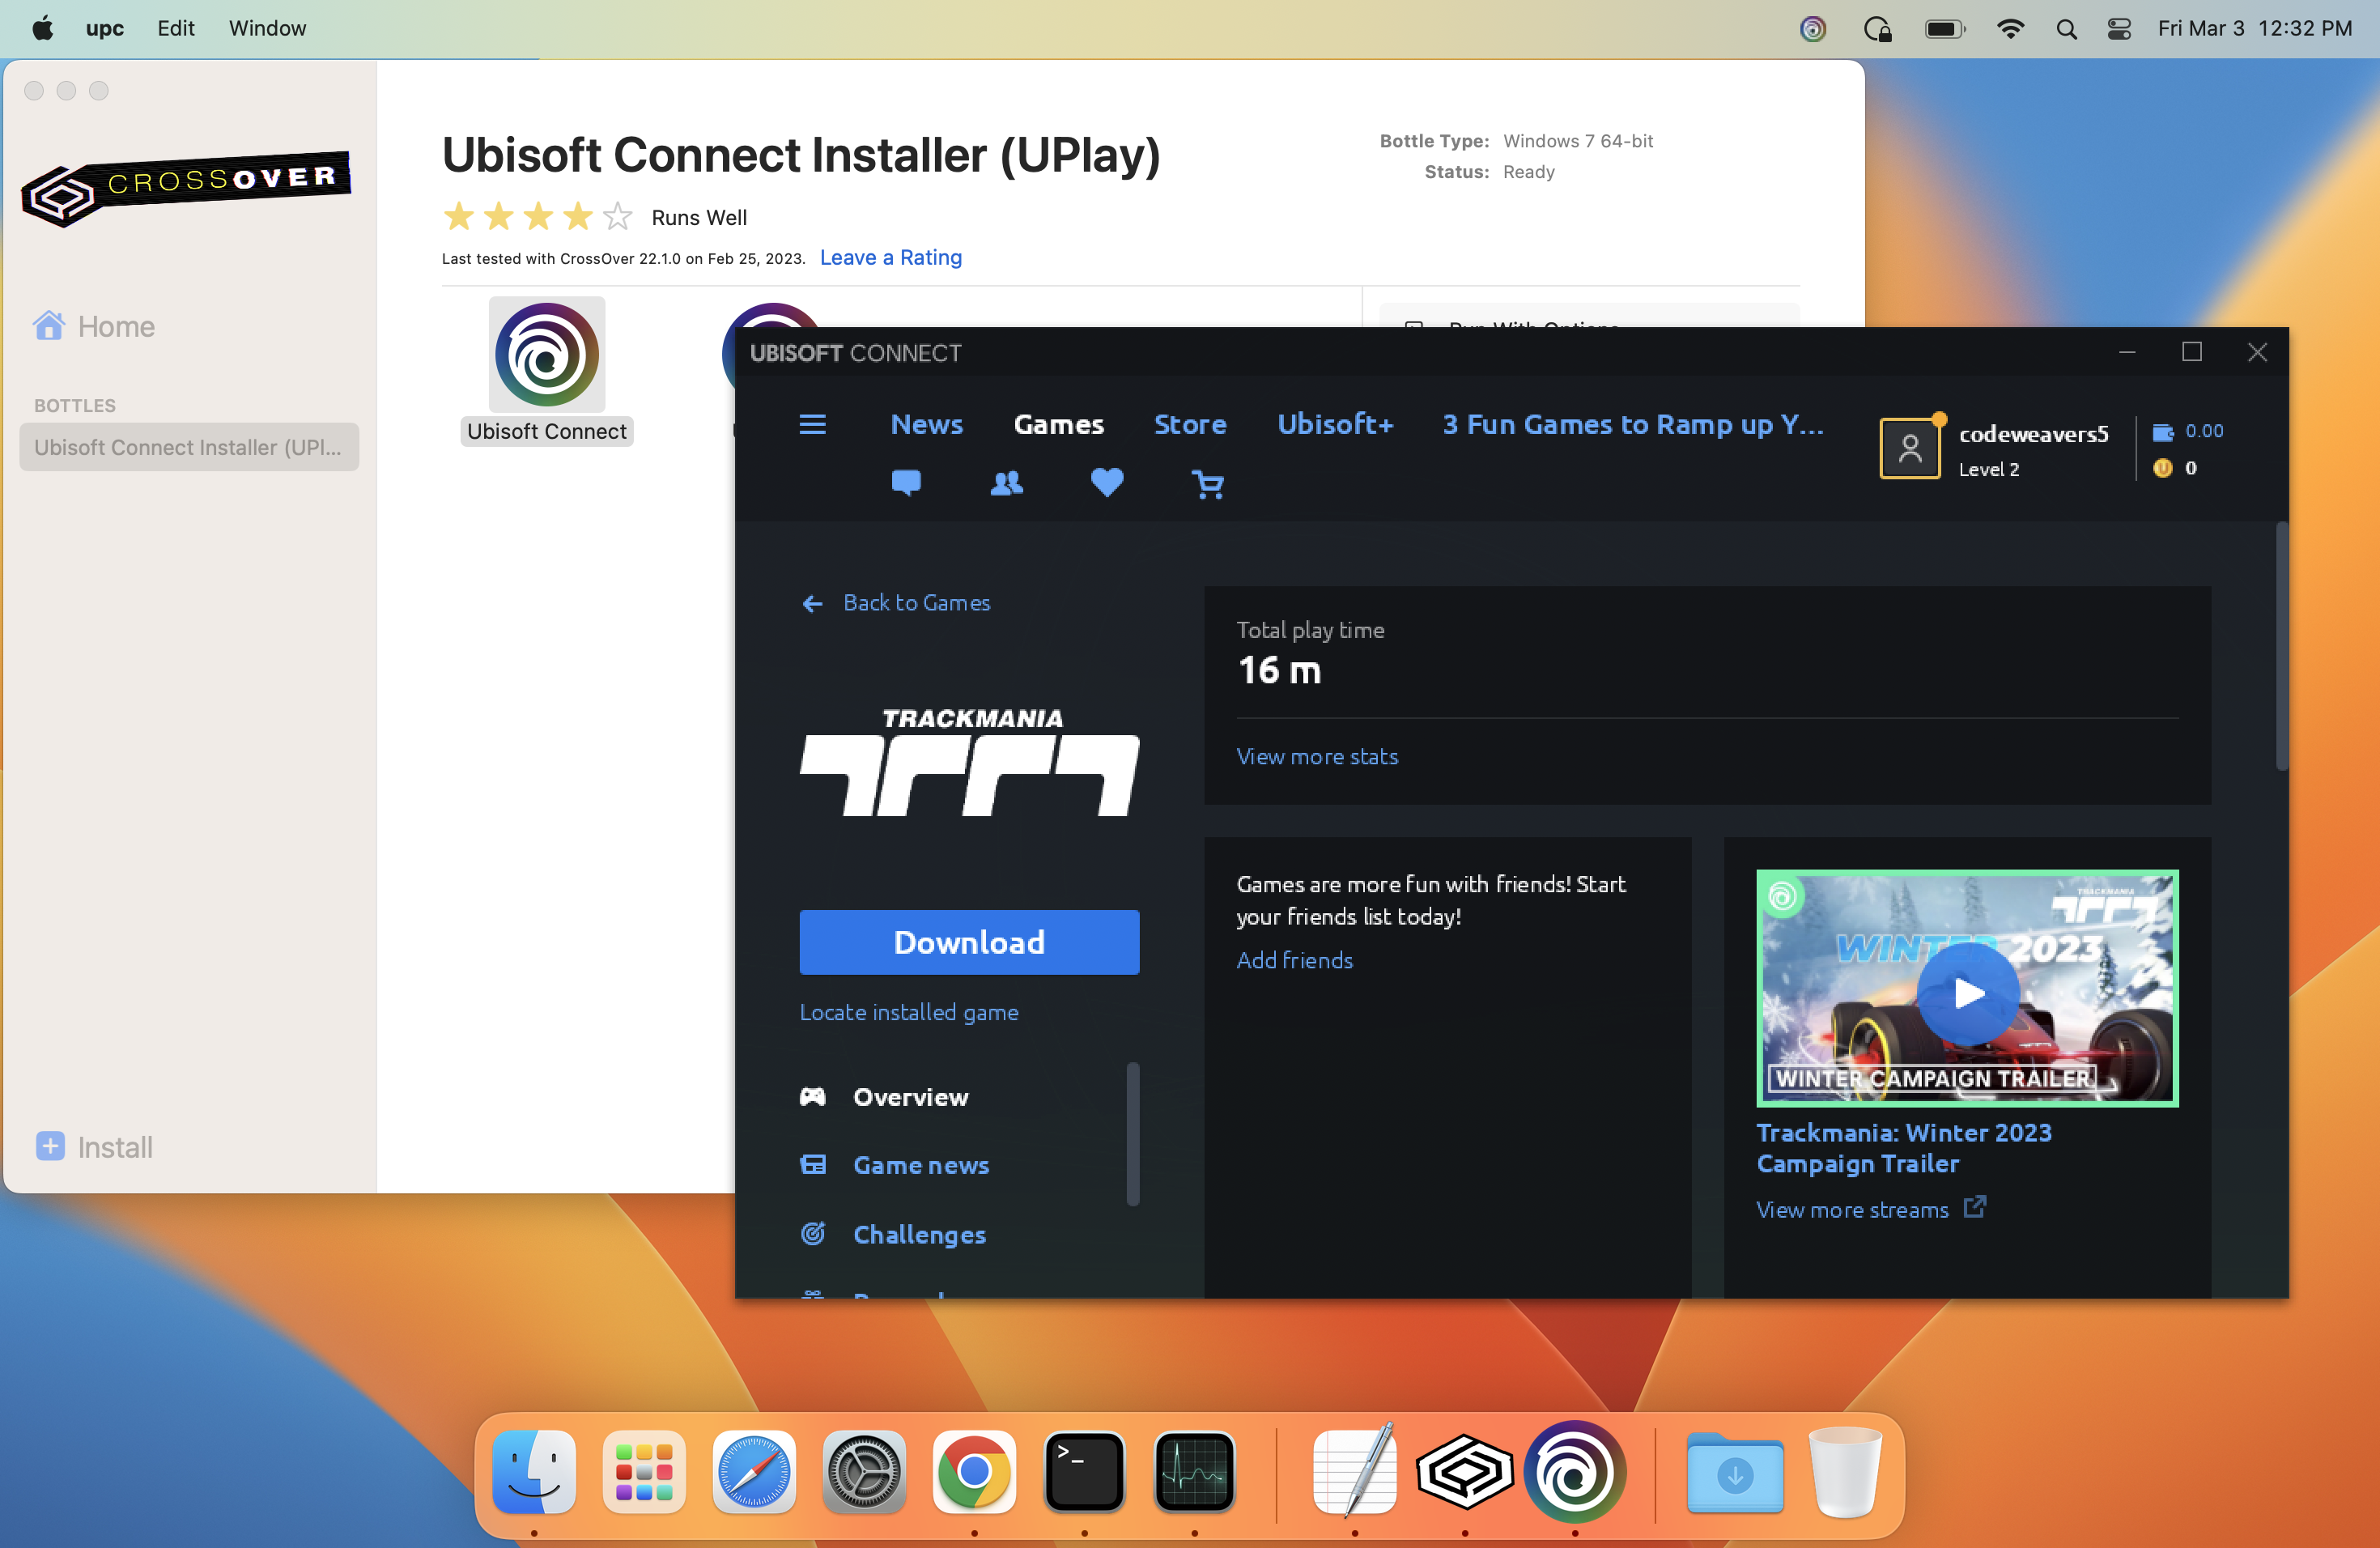The width and height of the screenshot is (2380, 1548).
Task: Click View more stats for Trackmania playtime
Action: coord(1316,755)
